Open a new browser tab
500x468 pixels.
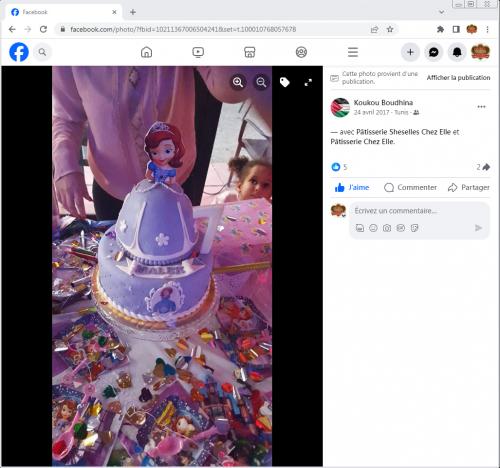click(133, 12)
